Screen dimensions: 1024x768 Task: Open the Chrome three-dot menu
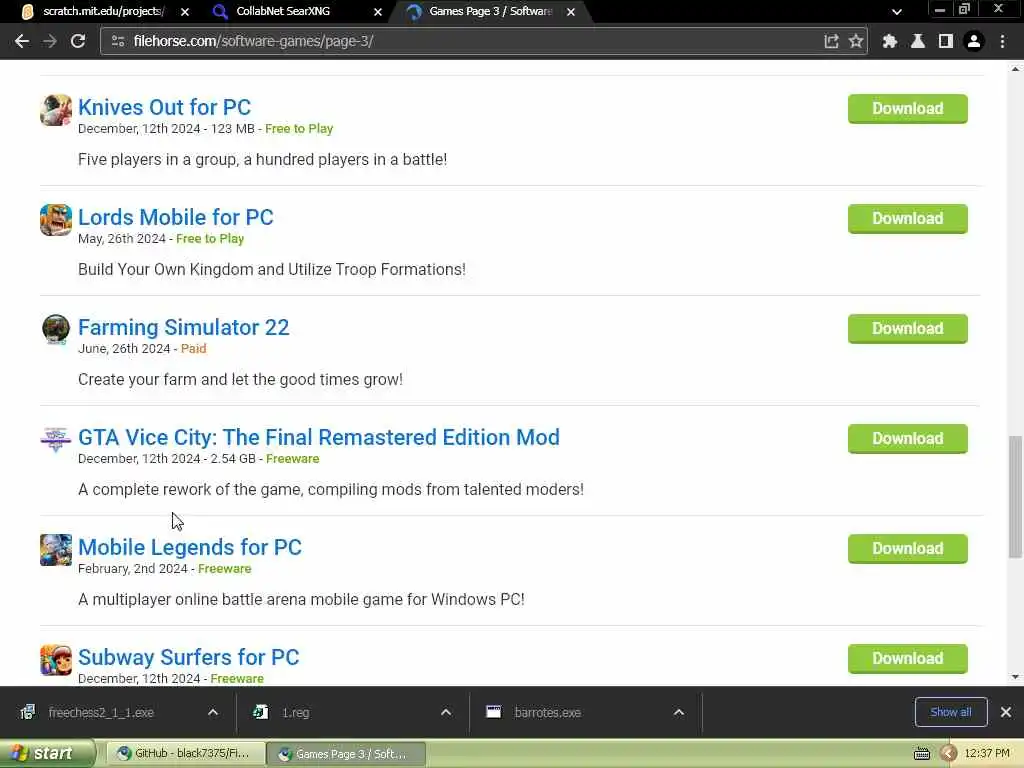pos(1002,41)
